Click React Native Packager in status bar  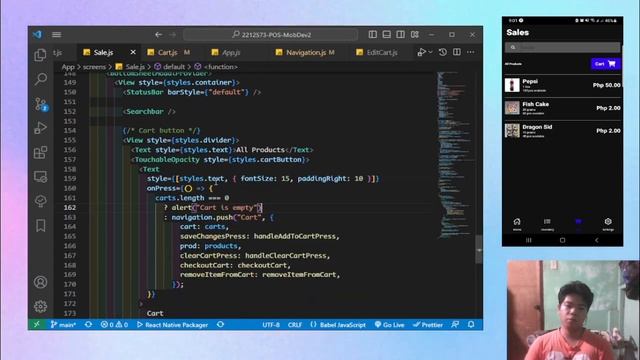pos(172,325)
